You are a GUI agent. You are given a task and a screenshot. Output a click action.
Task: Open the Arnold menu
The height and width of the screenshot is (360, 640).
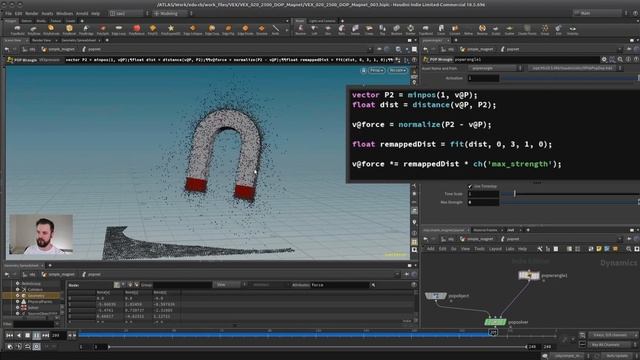tap(82, 13)
